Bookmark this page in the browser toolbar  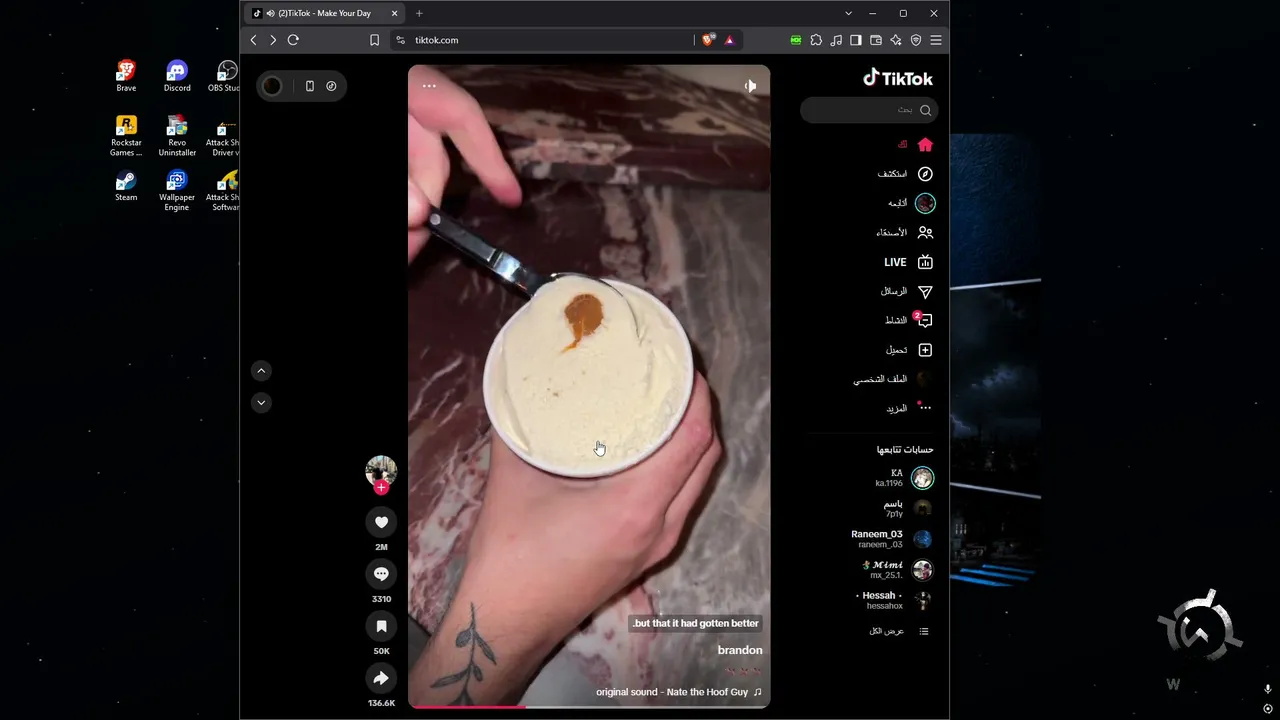[x=374, y=40]
